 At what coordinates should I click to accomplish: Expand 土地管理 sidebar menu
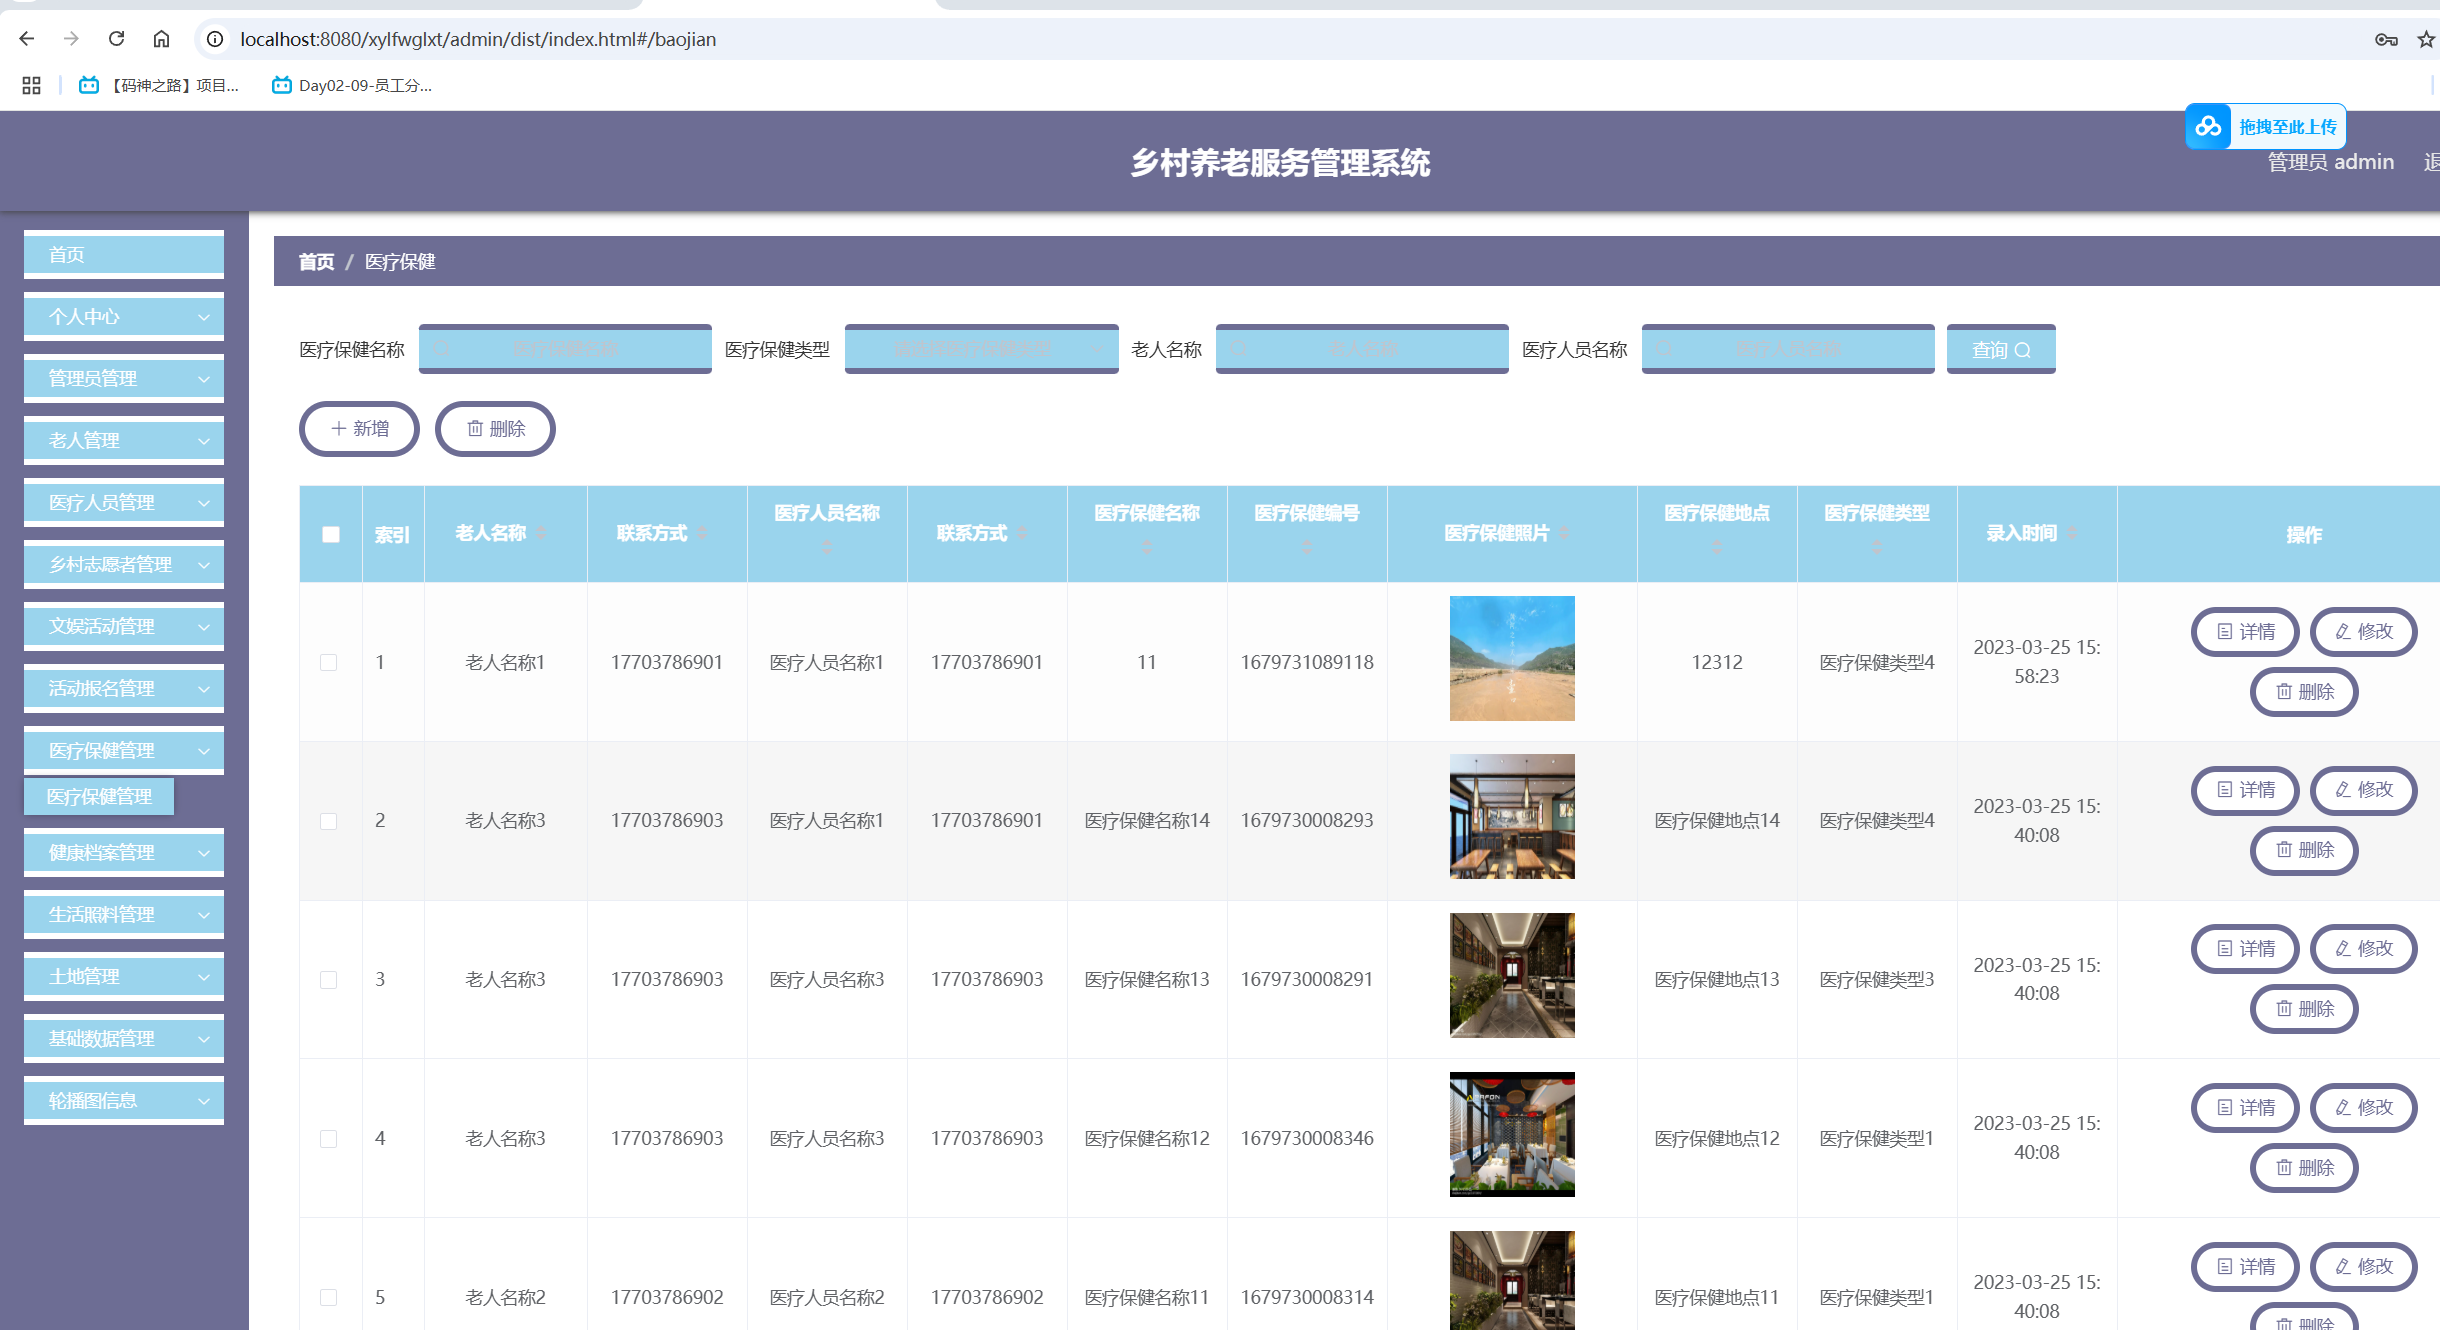124,977
